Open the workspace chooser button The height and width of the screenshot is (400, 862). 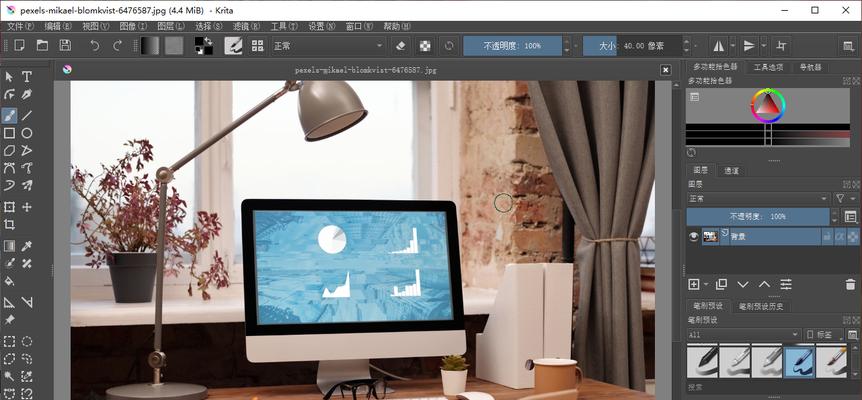pos(849,46)
